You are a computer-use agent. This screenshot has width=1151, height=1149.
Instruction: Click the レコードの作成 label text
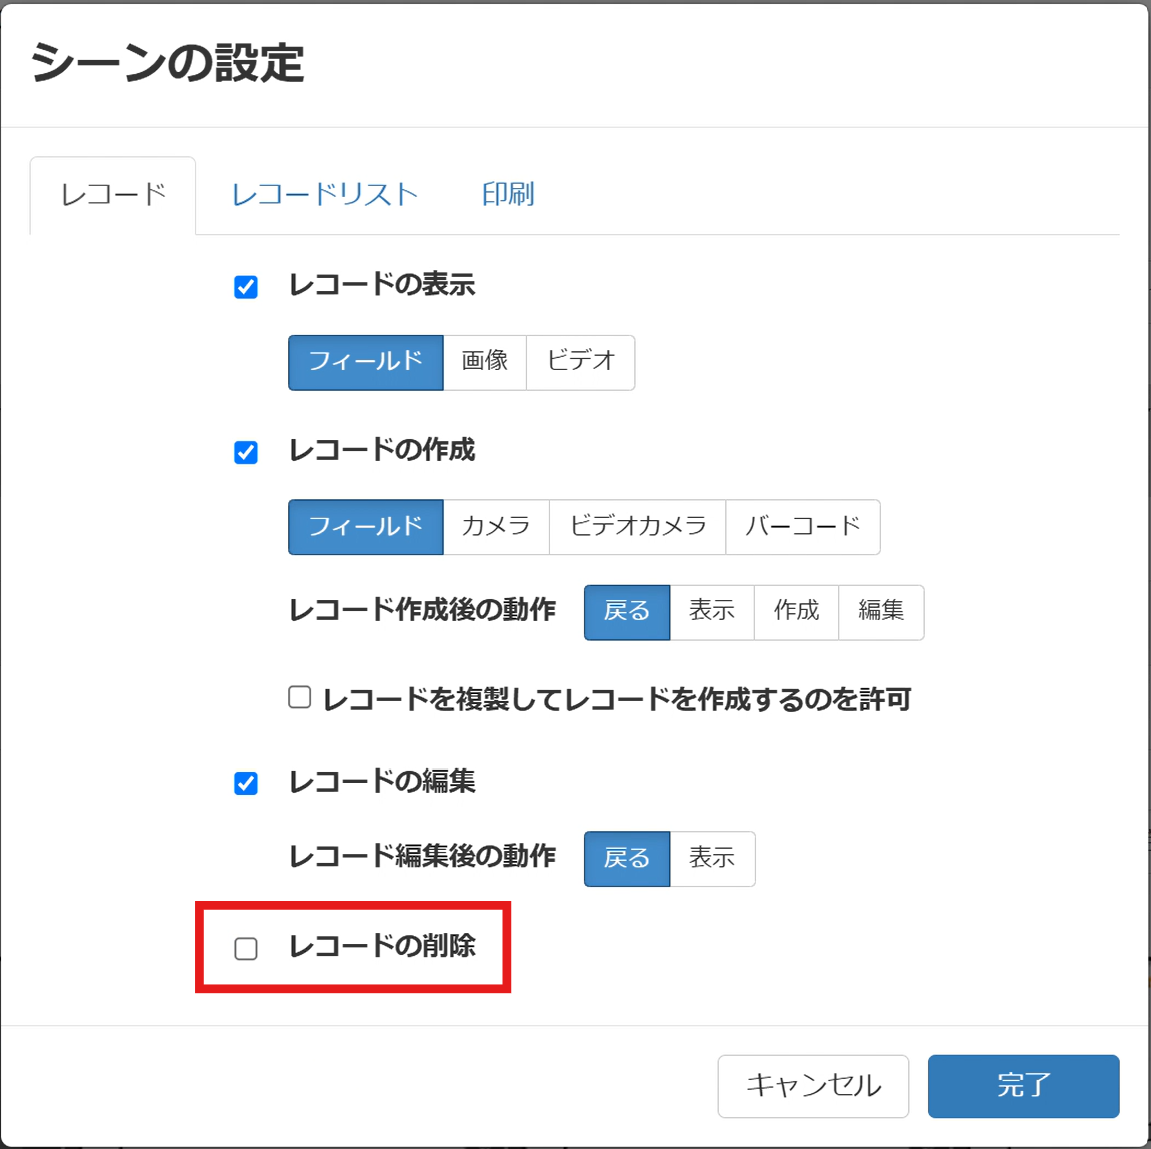pos(382,450)
